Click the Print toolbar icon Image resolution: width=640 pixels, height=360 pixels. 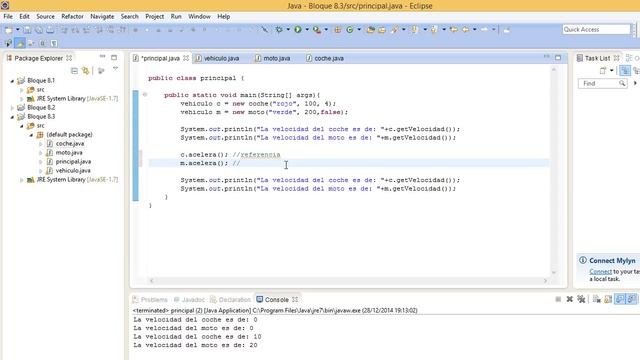coord(50,30)
